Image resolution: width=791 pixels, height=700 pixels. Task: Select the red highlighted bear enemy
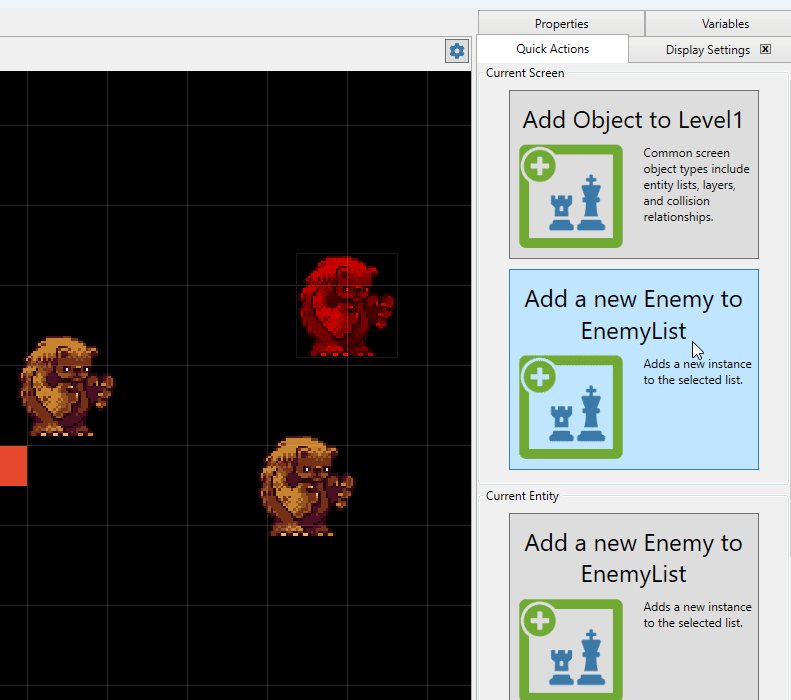(x=346, y=306)
